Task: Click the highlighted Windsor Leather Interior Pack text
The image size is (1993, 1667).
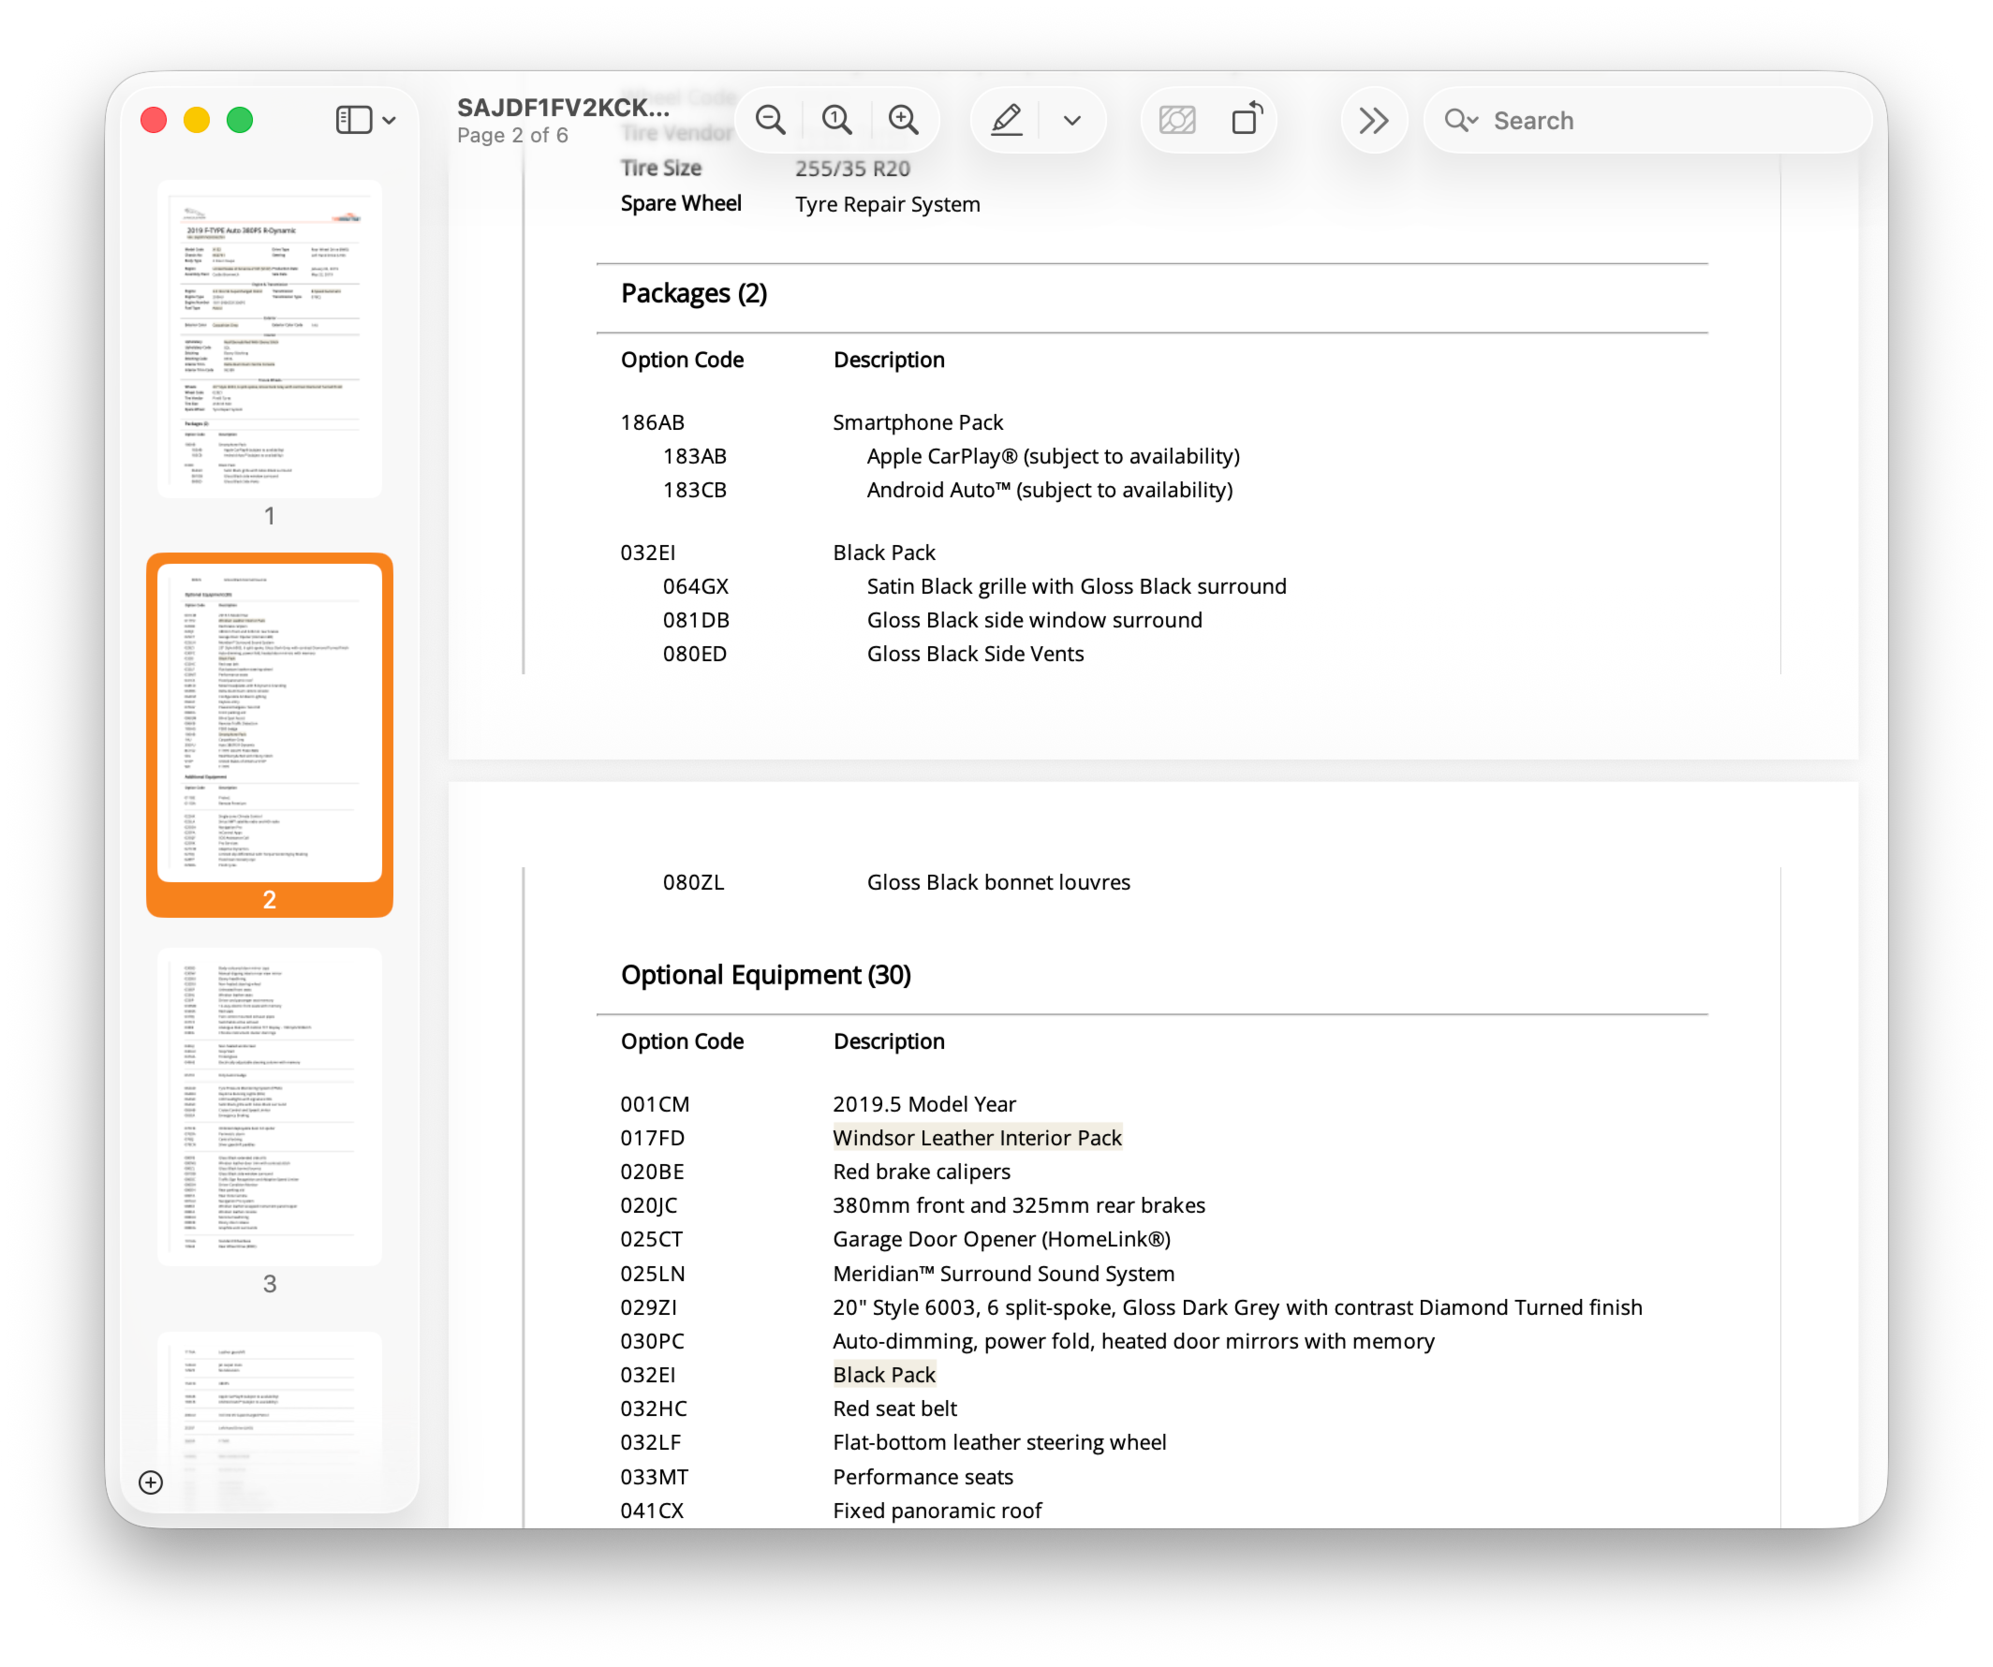Action: pos(976,1137)
